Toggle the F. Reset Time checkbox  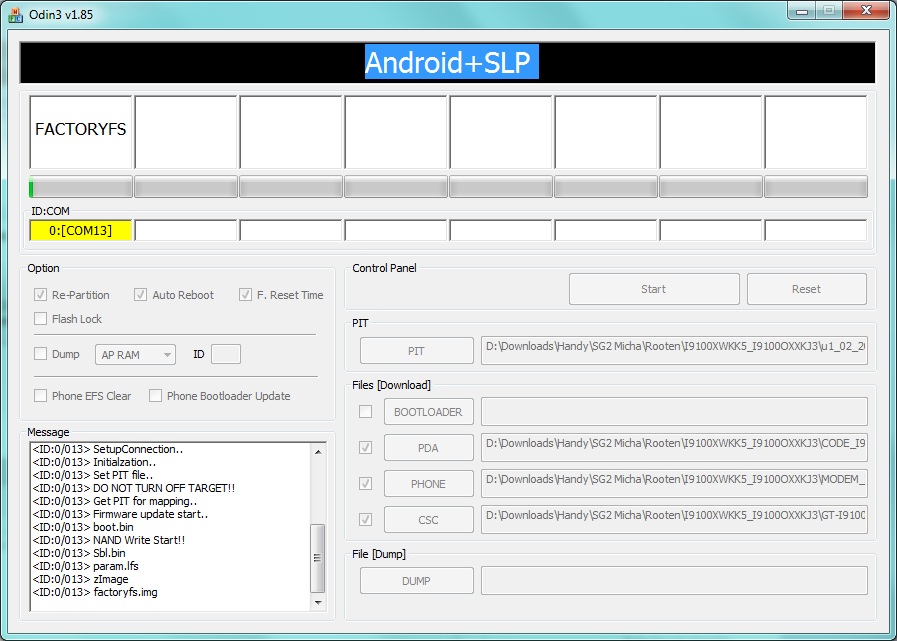pos(245,295)
